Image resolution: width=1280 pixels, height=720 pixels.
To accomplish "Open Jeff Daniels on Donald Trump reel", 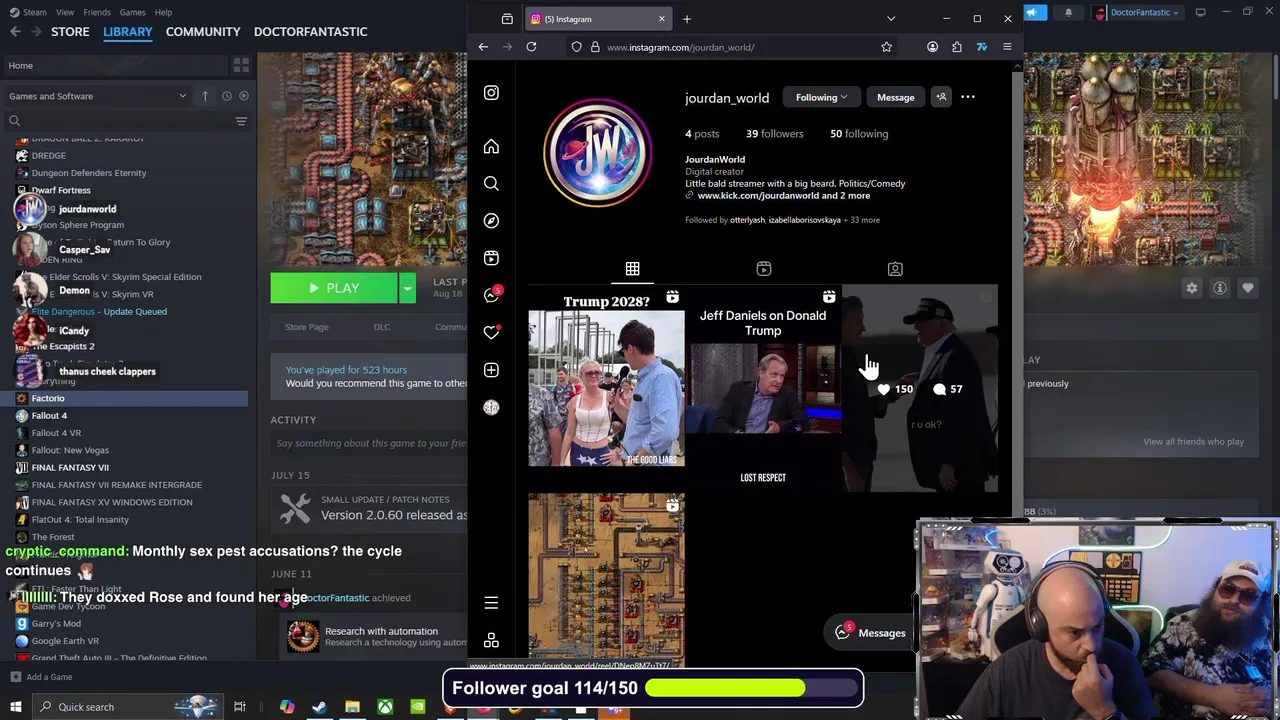I will pos(763,388).
